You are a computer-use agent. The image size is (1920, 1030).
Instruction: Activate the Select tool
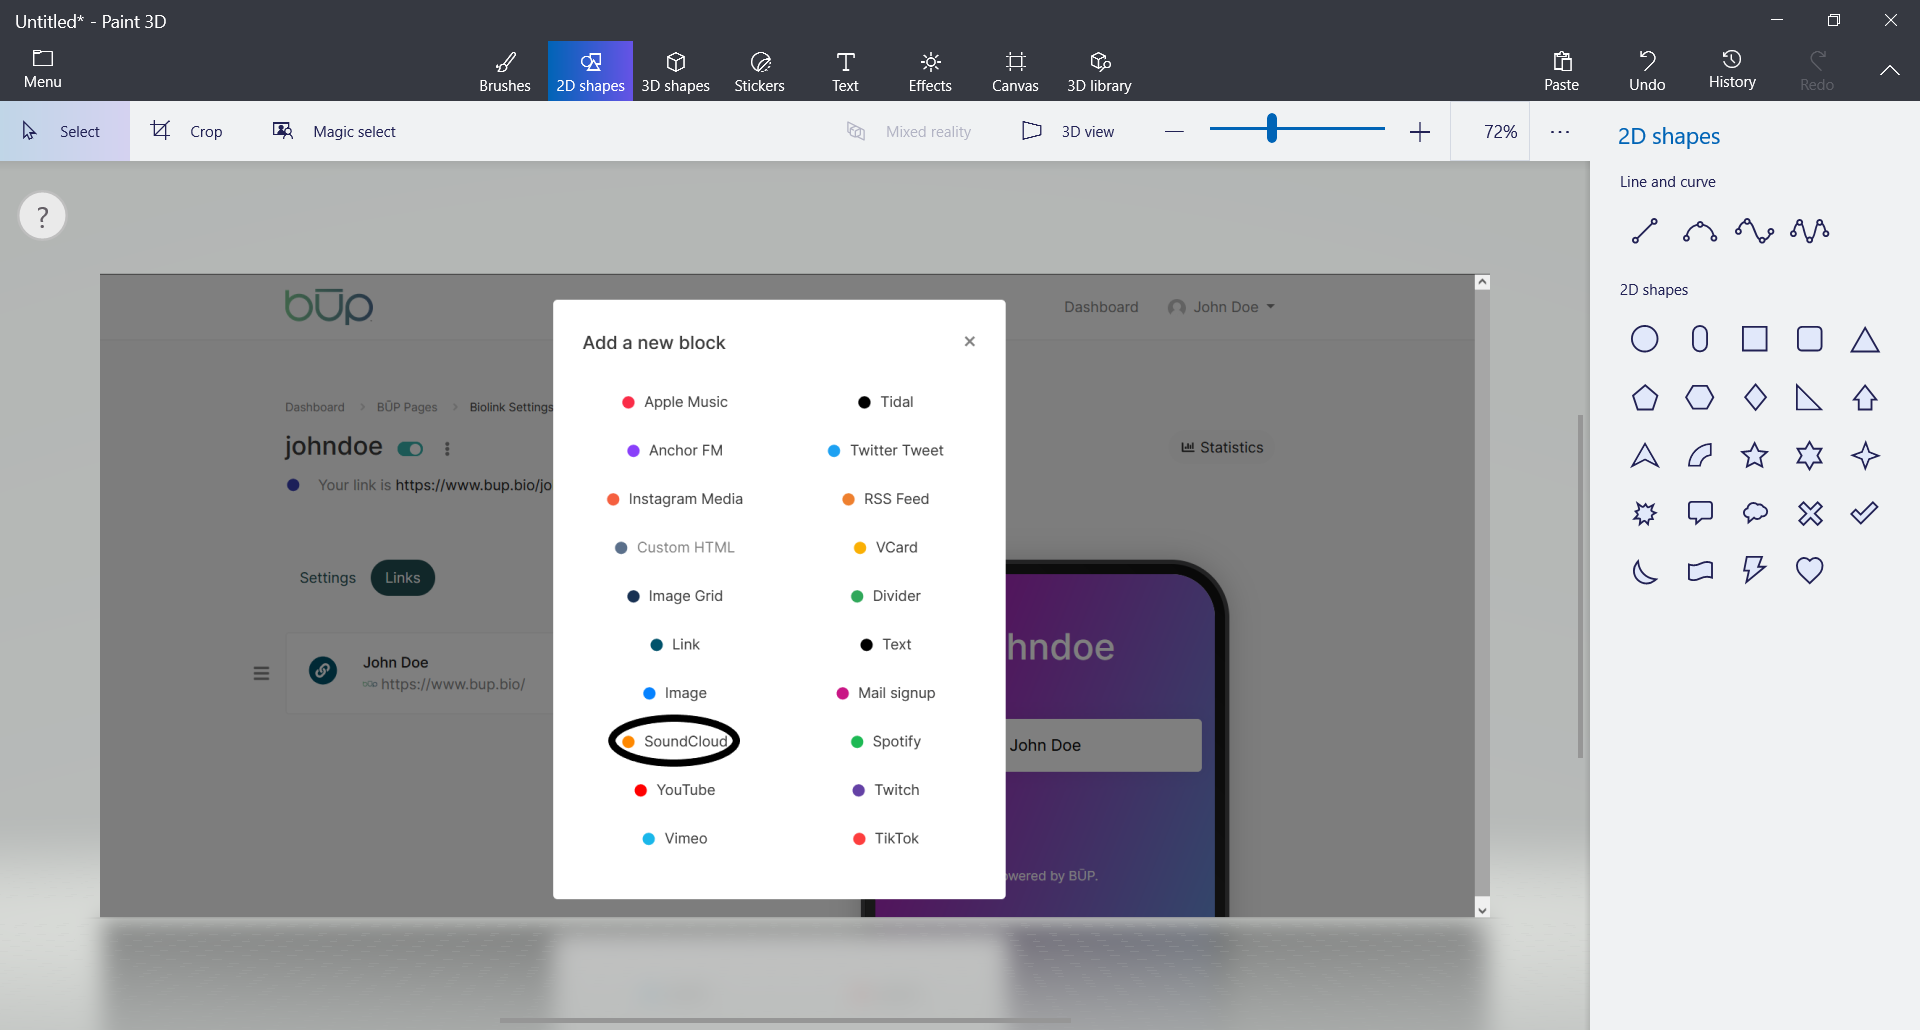(64, 131)
